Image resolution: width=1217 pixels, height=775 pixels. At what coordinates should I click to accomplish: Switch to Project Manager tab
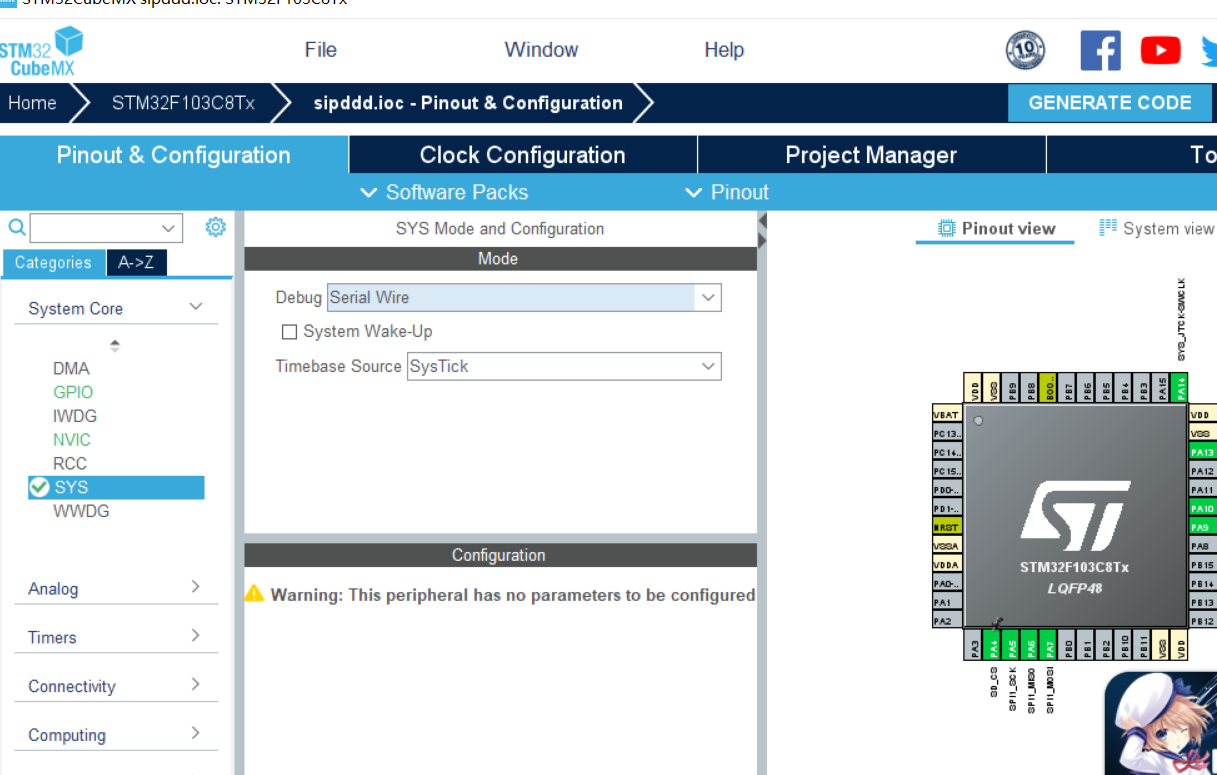[x=871, y=155]
